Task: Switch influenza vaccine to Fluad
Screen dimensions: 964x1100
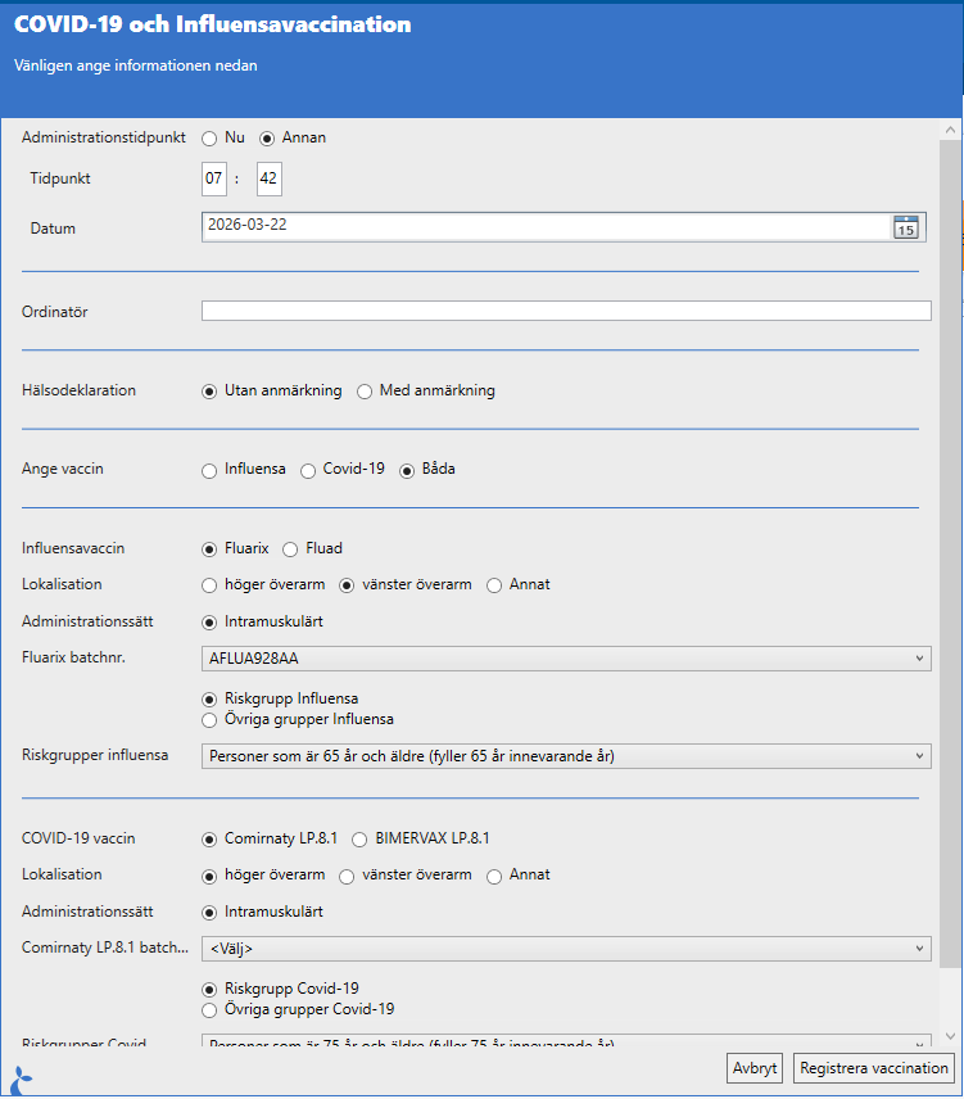Action: point(290,549)
